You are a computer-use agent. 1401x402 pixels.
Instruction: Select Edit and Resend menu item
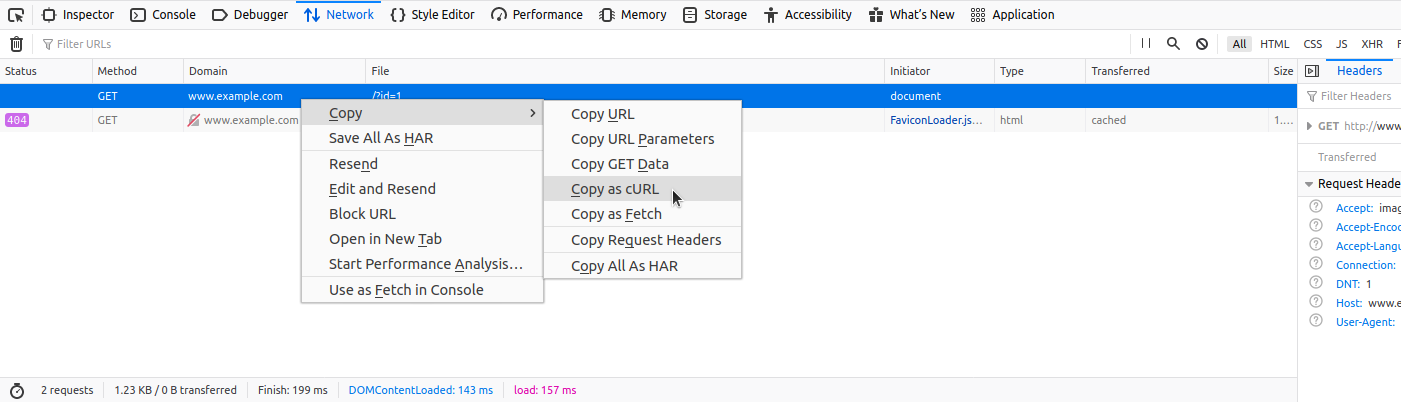(382, 189)
